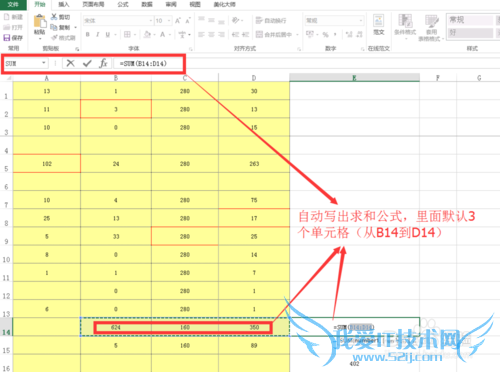The width and height of the screenshot is (500, 372).
Task: Expand the 复制 (Copy) dropdown arrow
Action: [x=76, y=27]
